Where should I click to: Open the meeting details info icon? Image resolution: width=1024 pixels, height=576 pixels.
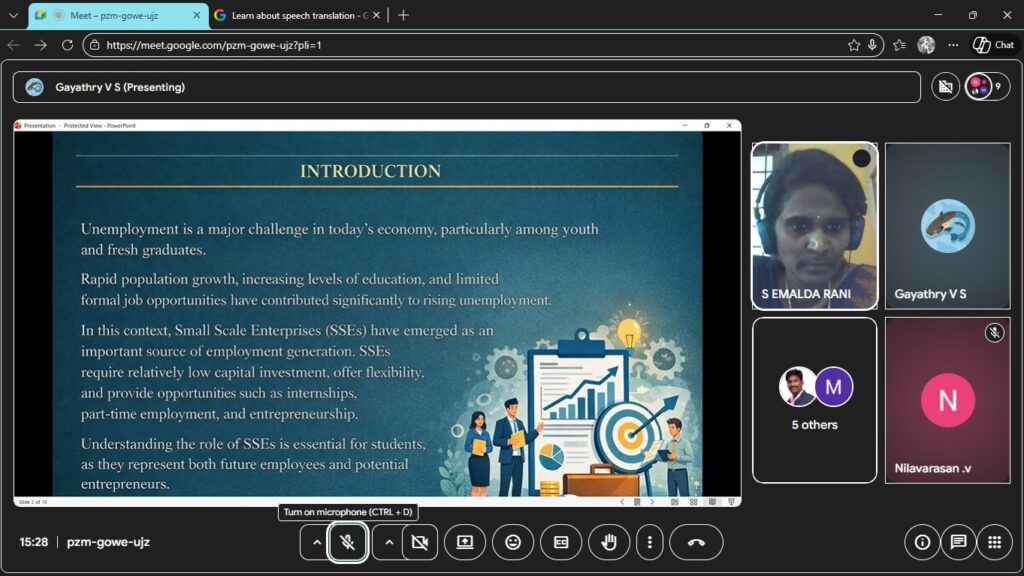[922, 542]
